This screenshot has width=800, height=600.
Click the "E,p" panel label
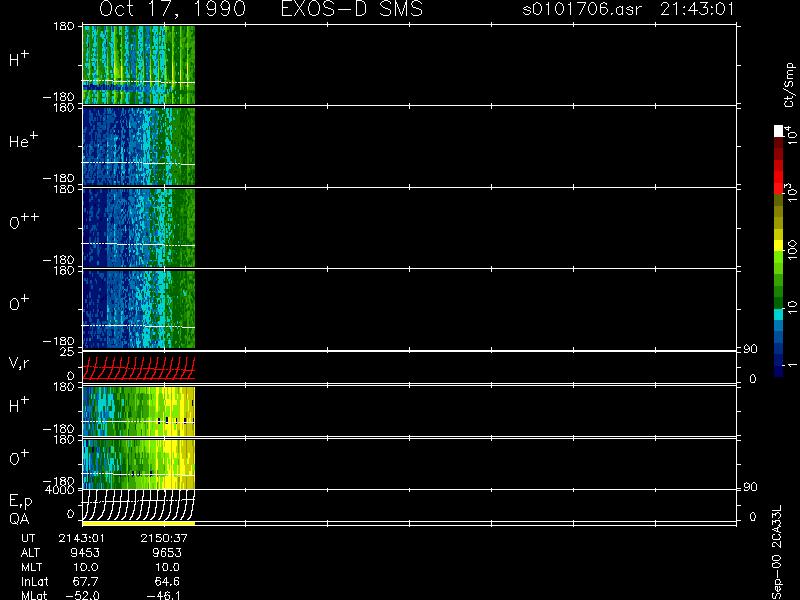pyautogui.click(x=20, y=501)
